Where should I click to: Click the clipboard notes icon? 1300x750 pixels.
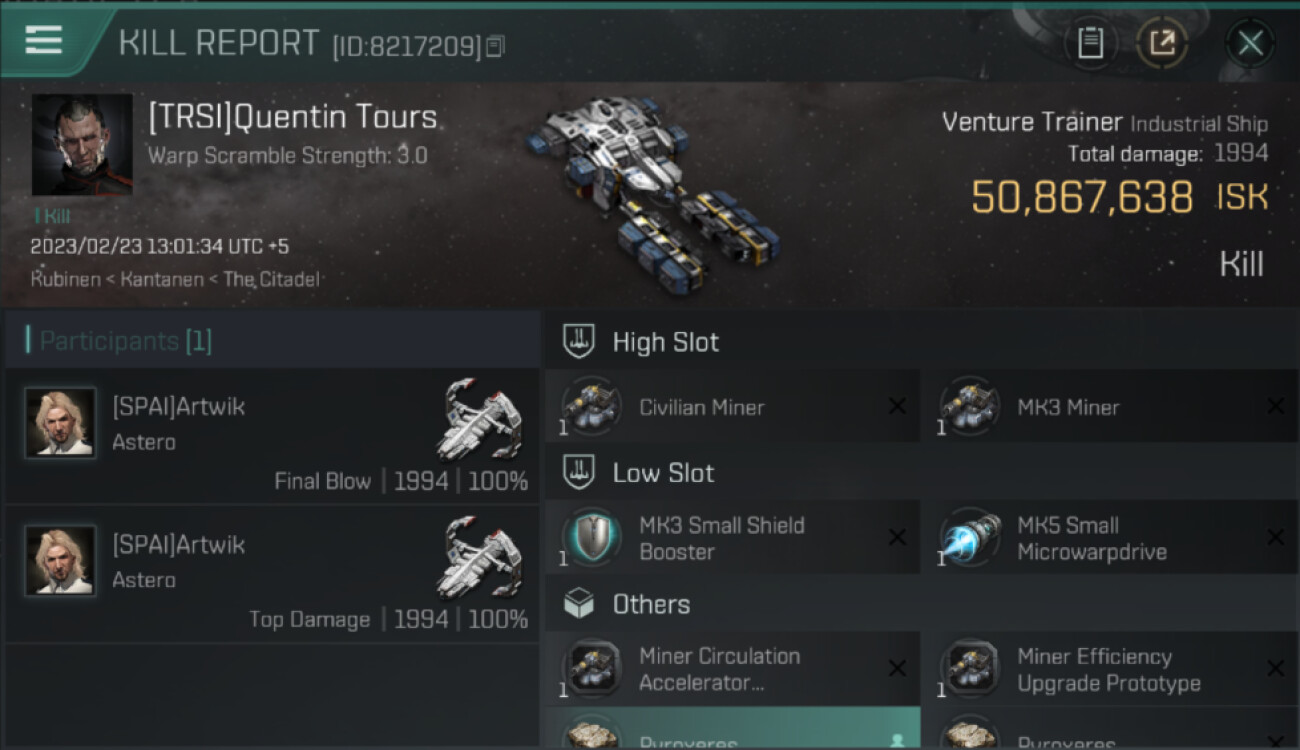tap(1090, 43)
